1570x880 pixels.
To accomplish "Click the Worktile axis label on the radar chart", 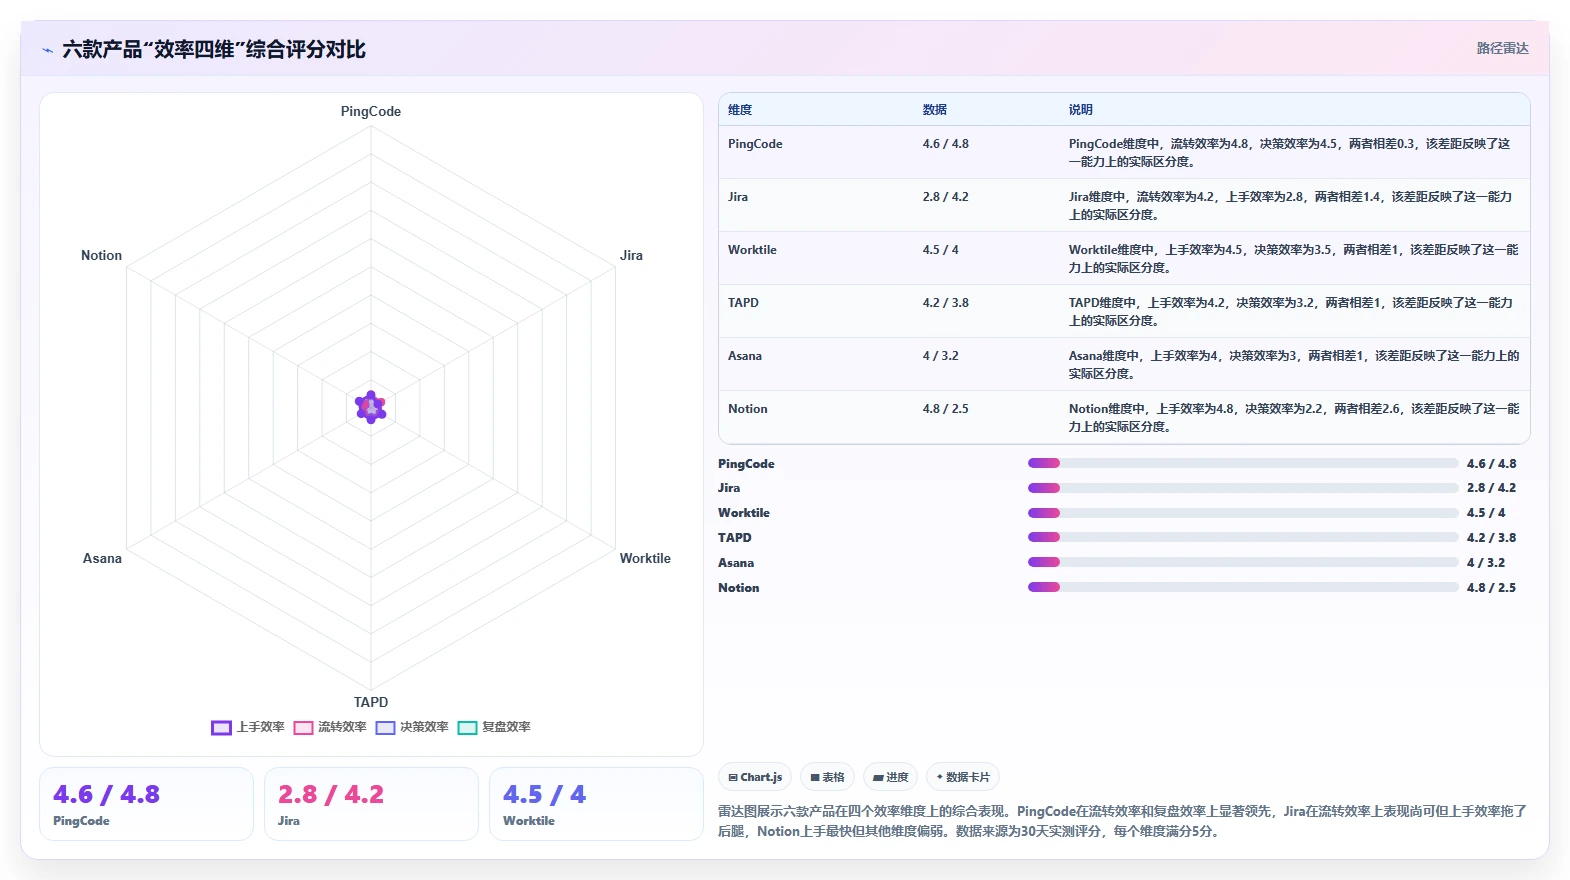I will [645, 558].
